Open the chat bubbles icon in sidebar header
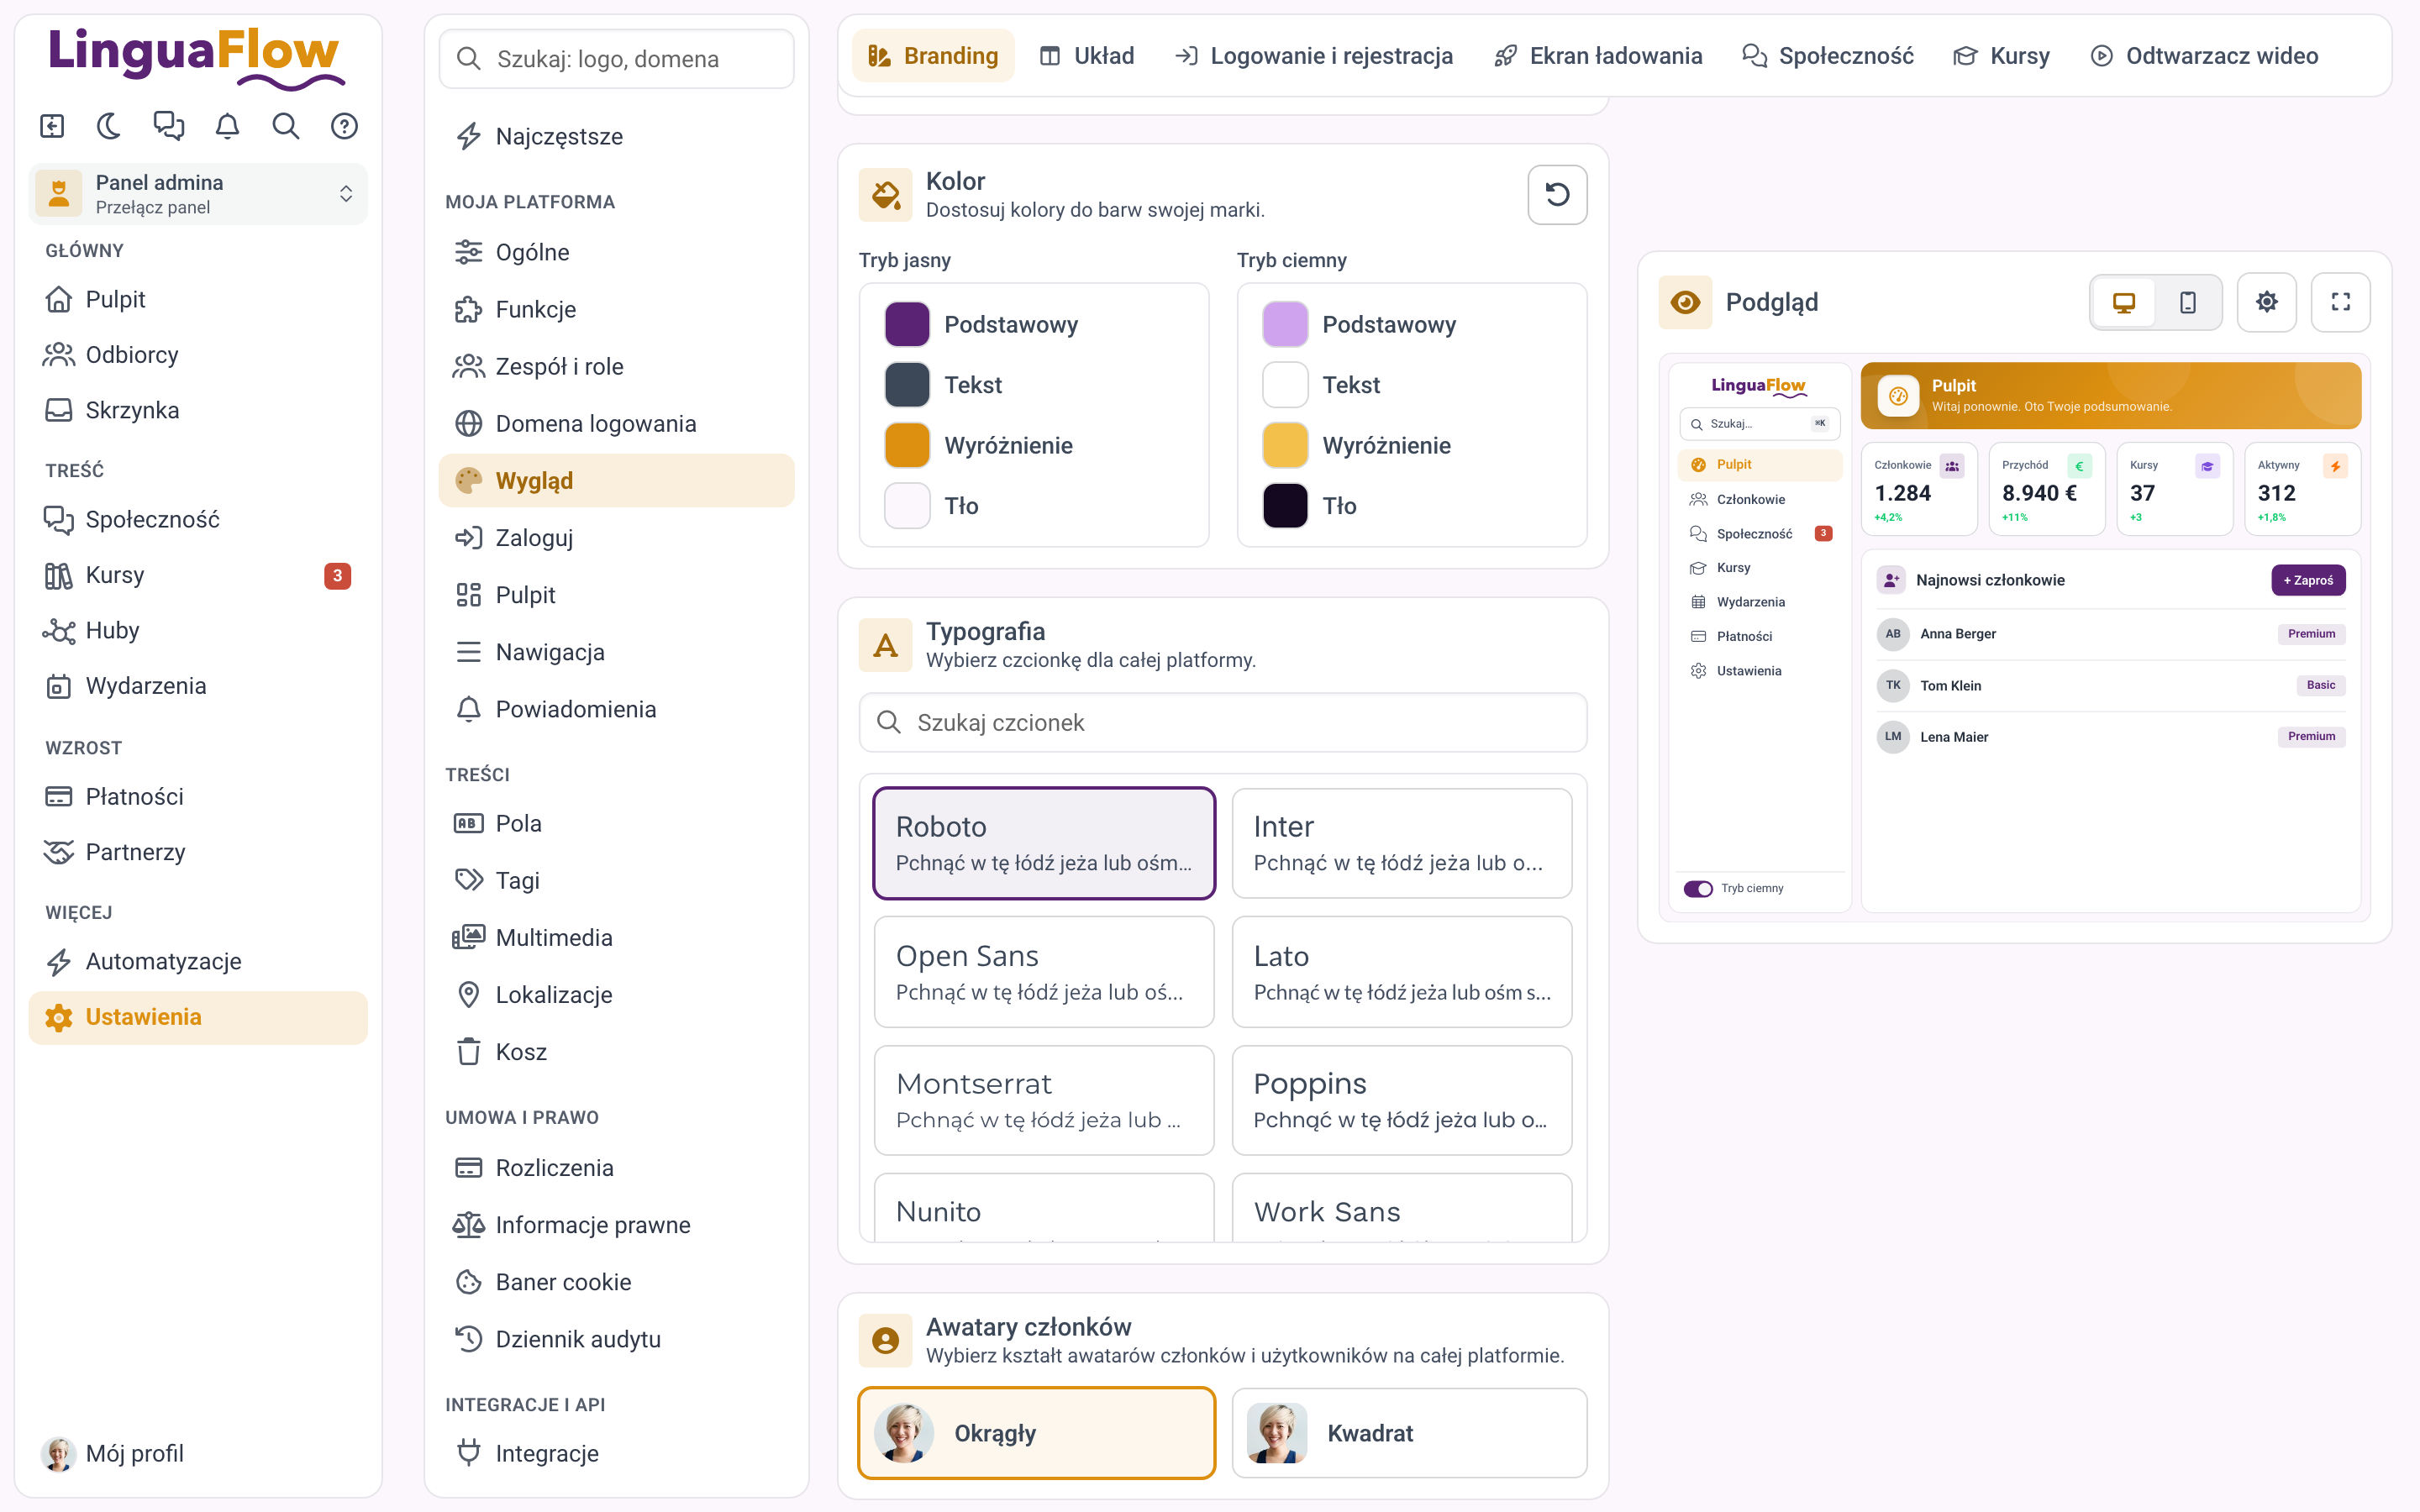 [168, 126]
